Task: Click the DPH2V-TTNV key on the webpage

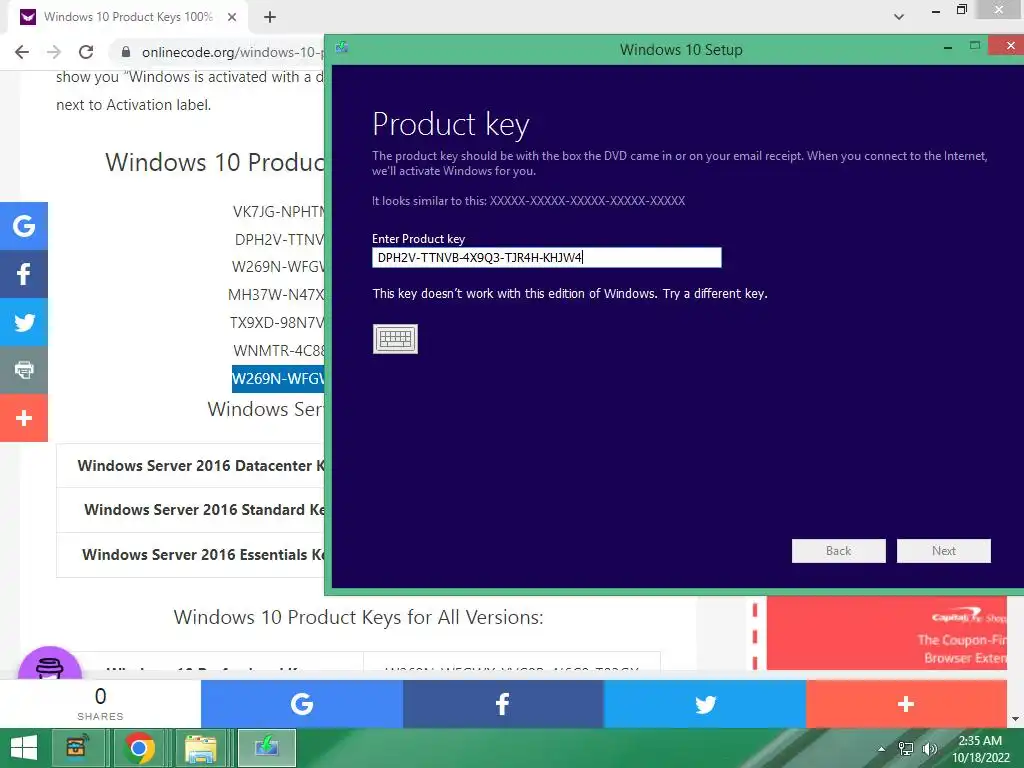Action: click(x=280, y=240)
